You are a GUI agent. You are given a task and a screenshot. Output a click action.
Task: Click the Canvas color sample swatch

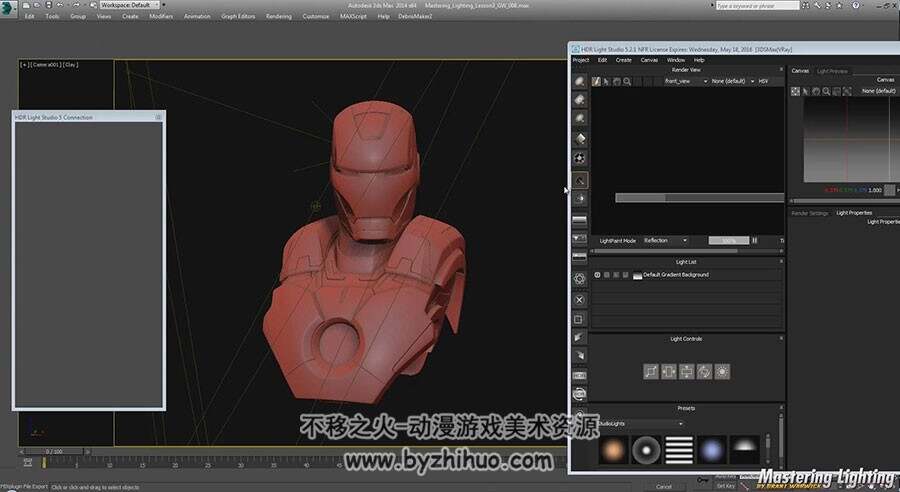[x=890, y=190]
